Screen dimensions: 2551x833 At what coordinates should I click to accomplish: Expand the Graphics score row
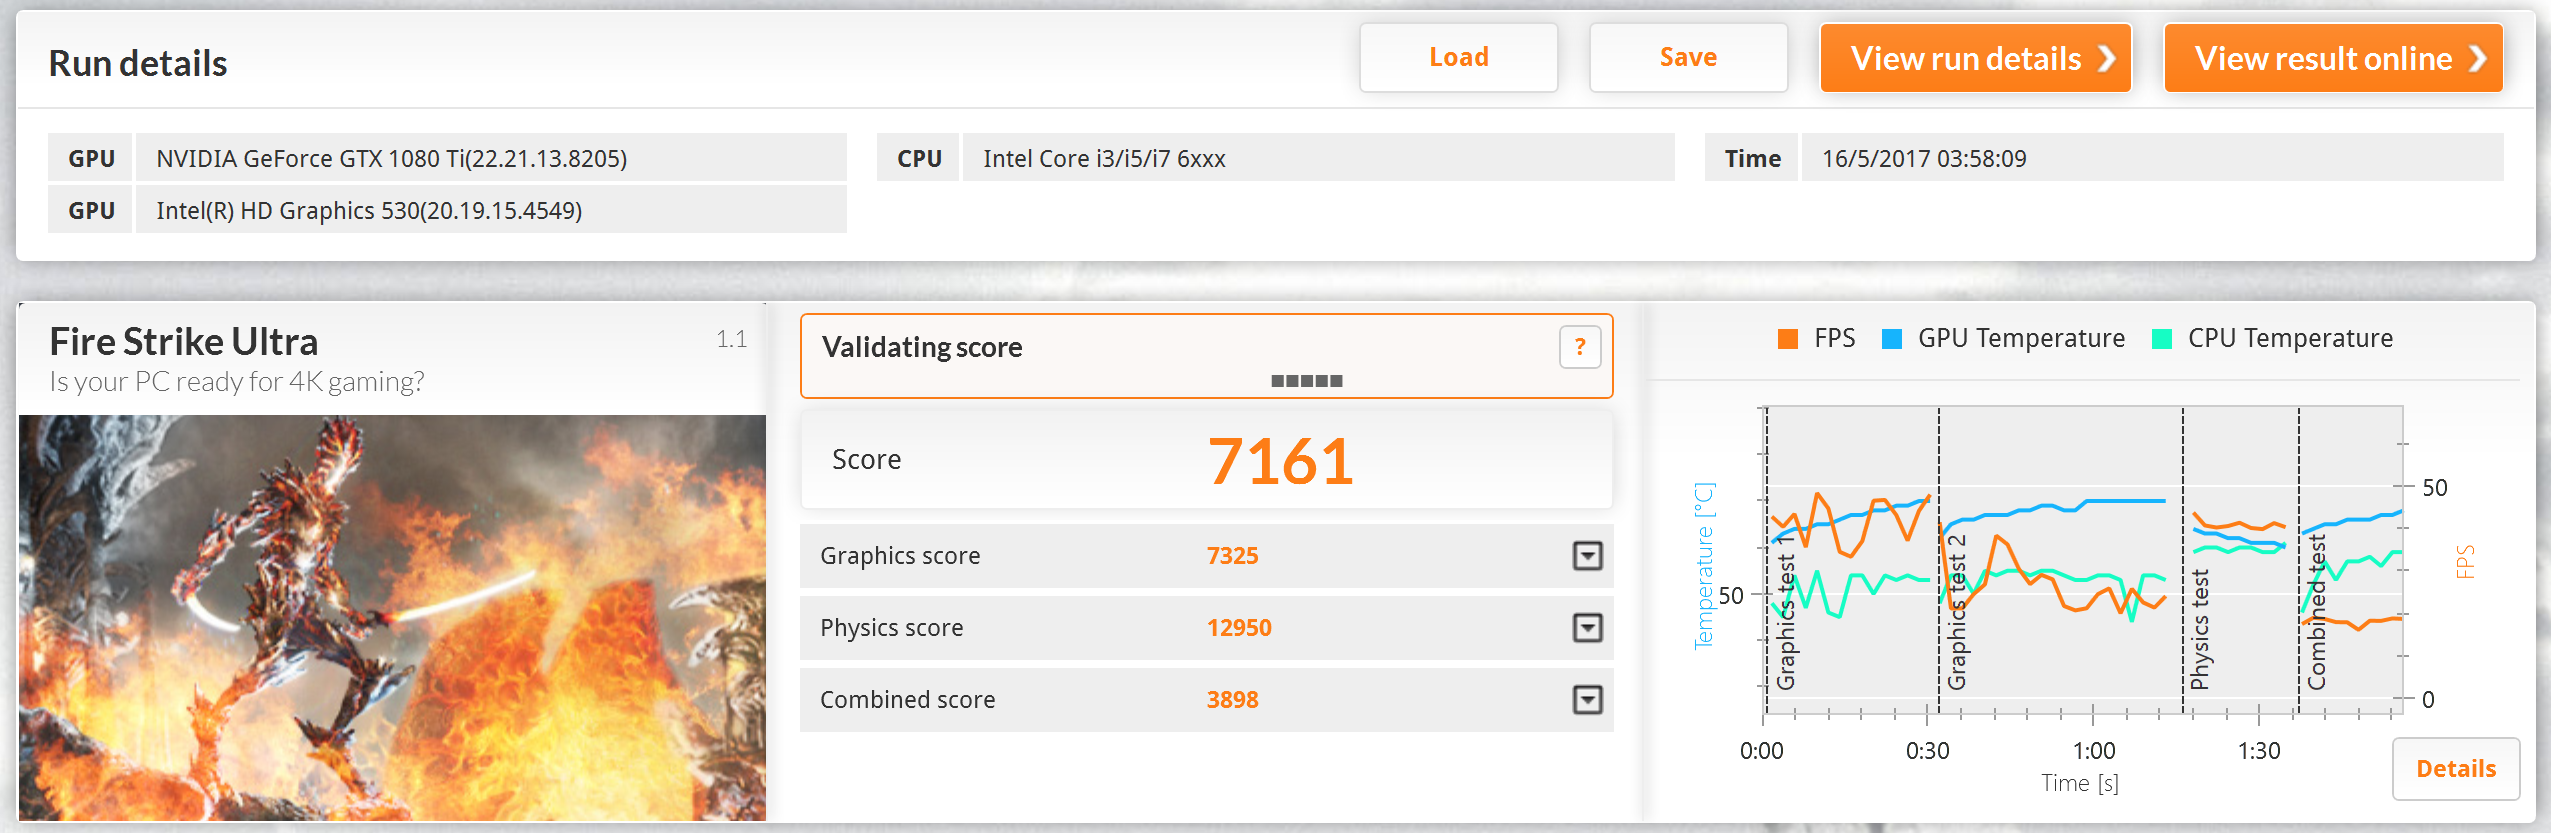[1587, 556]
